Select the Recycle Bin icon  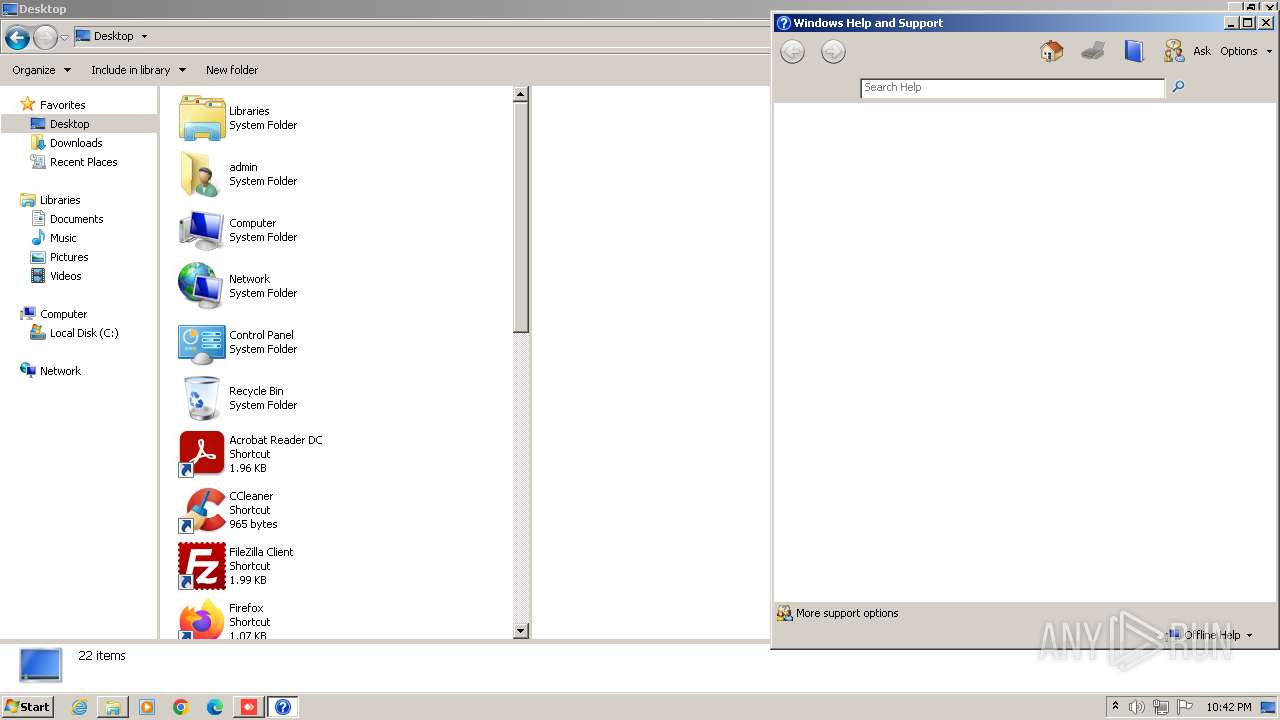(x=202, y=398)
